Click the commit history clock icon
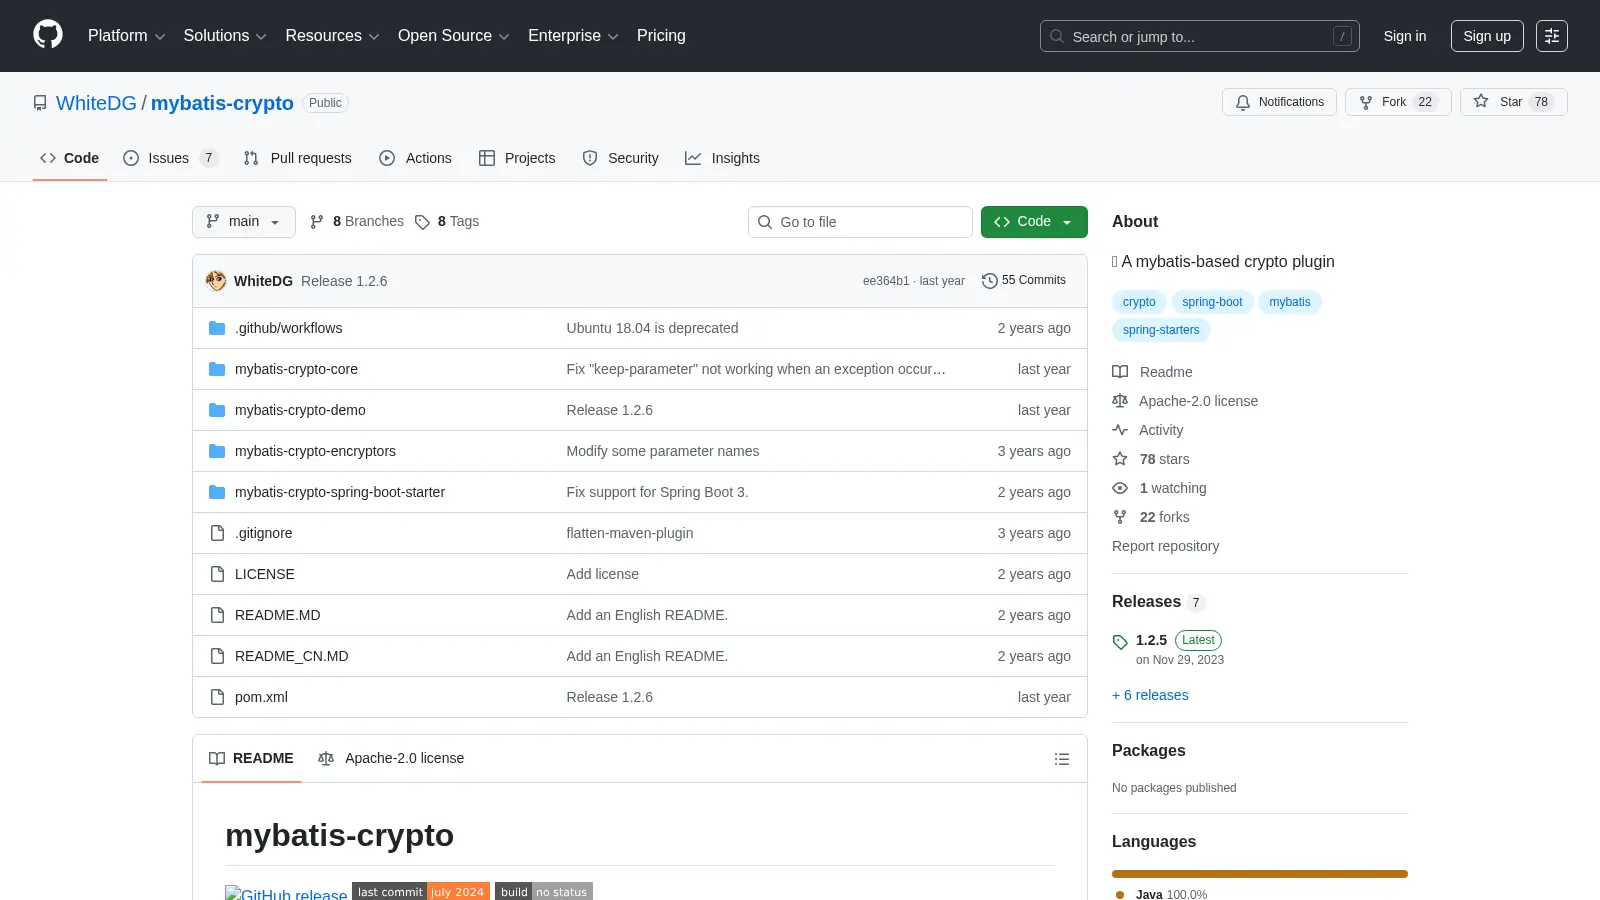Viewport: 1600px width, 900px height. click(990, 281)
